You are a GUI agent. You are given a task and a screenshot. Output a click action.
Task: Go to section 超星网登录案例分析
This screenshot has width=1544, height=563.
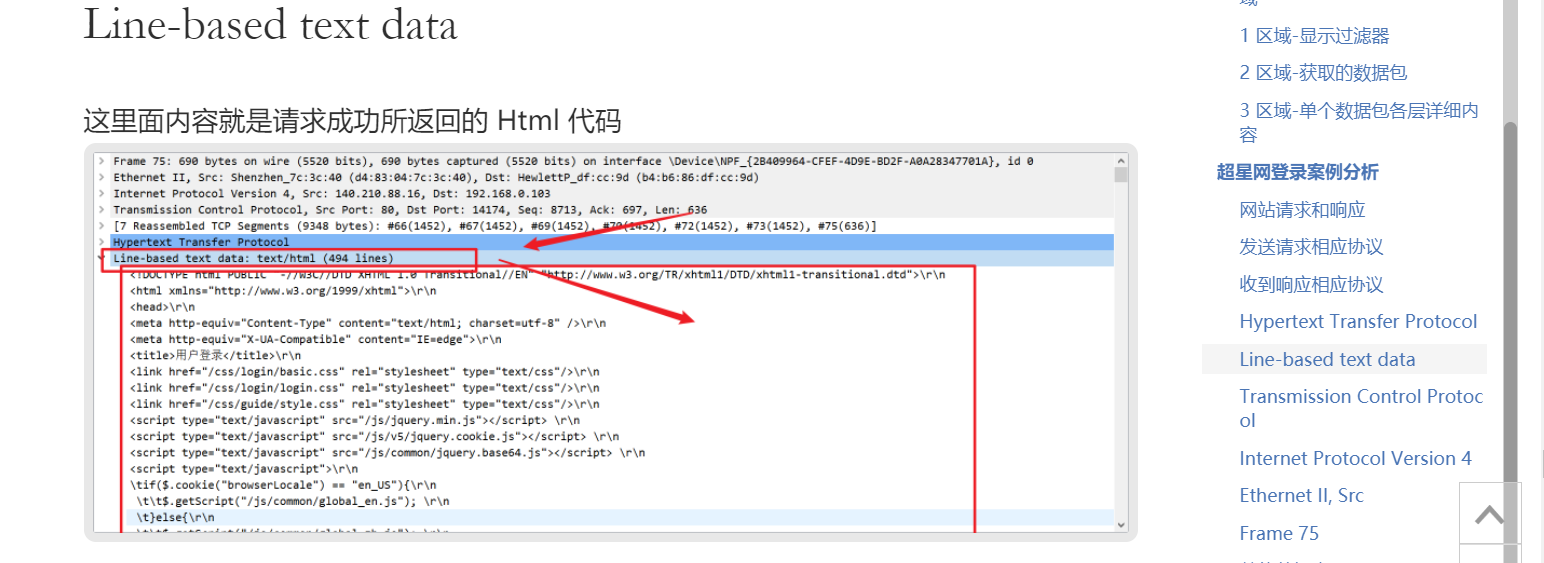tap(1297, 172)
